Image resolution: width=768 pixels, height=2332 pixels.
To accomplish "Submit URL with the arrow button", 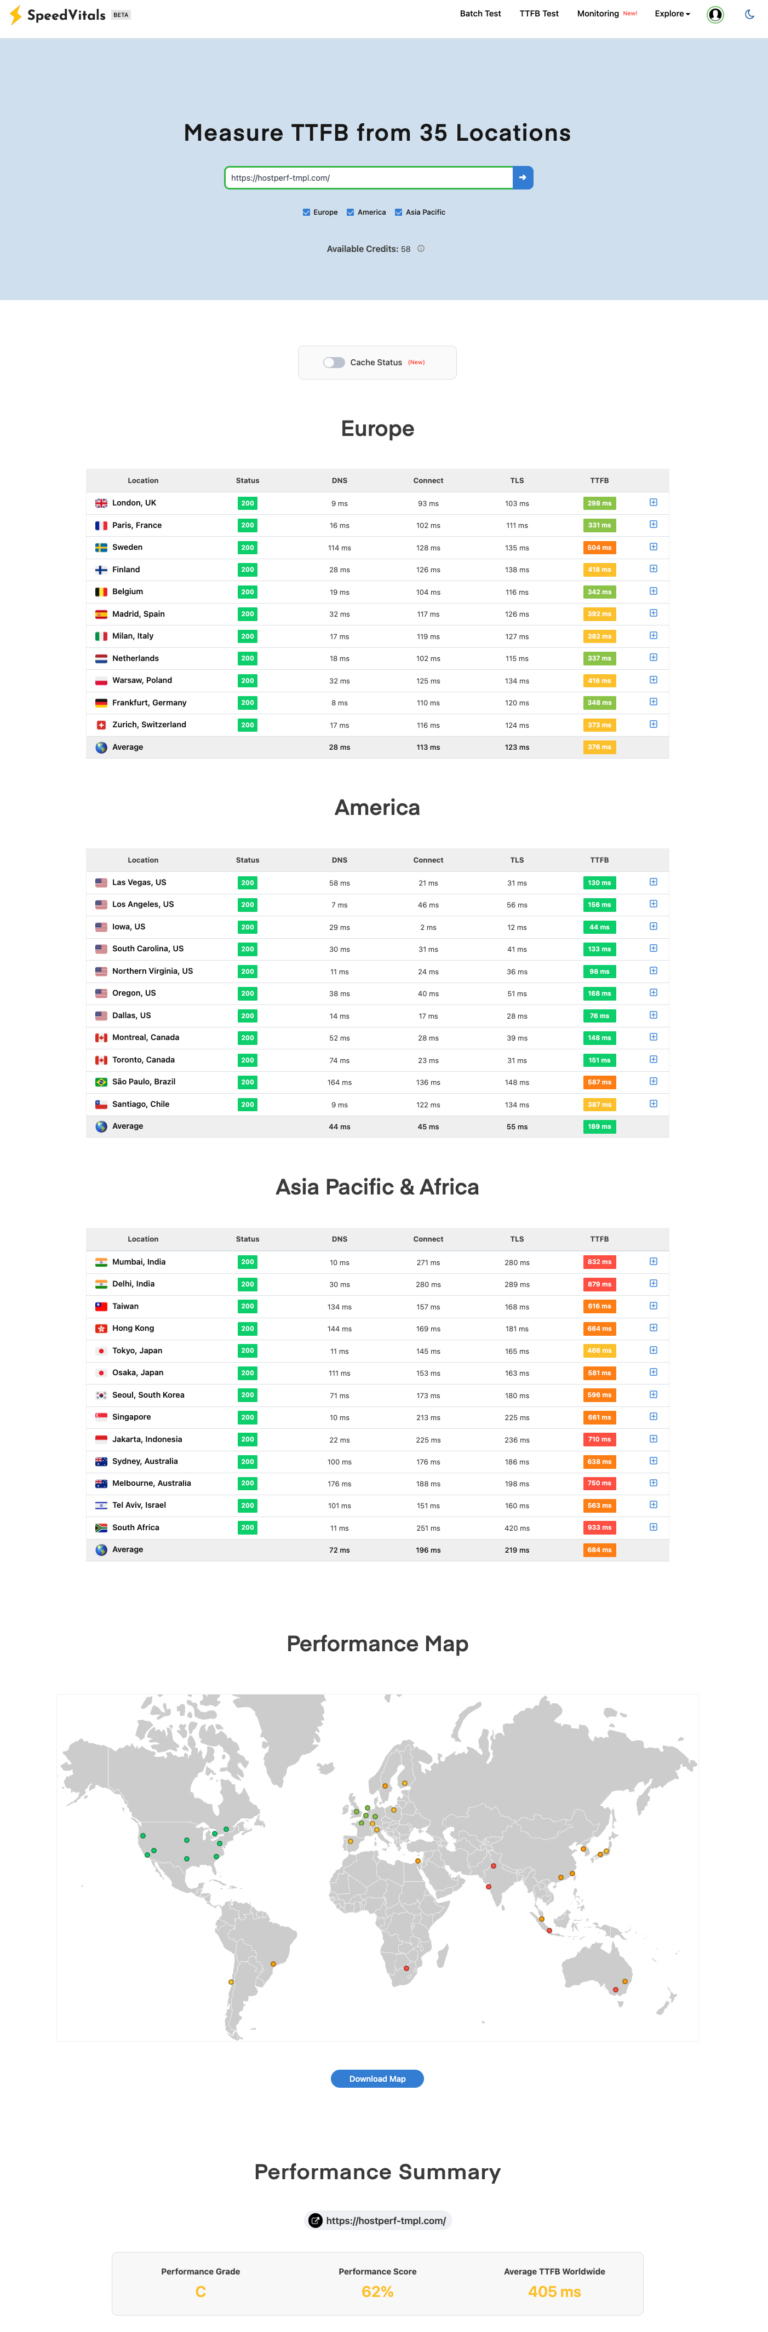I will [523, 178].
